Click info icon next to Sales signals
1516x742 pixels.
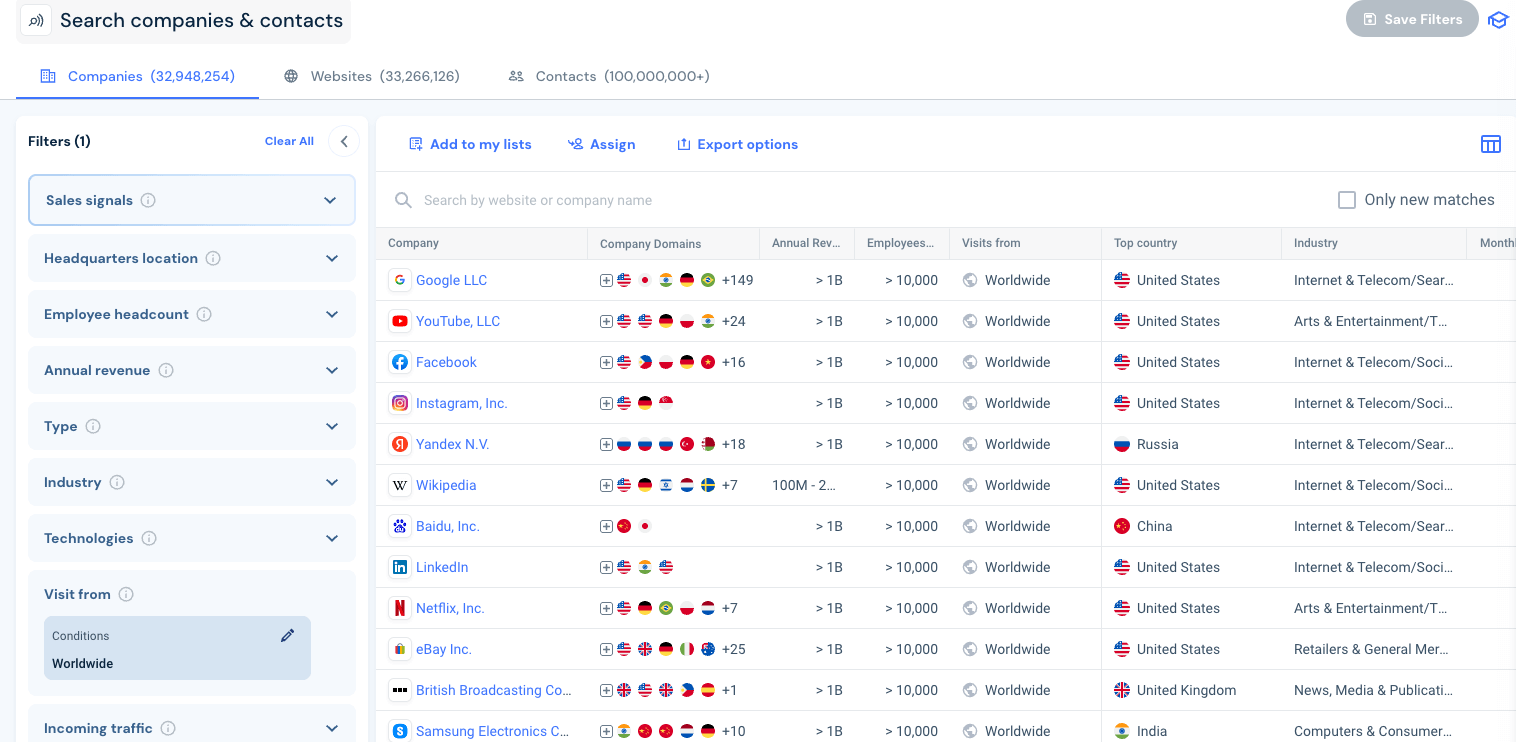pyautogui.click(x=148, y=200)
